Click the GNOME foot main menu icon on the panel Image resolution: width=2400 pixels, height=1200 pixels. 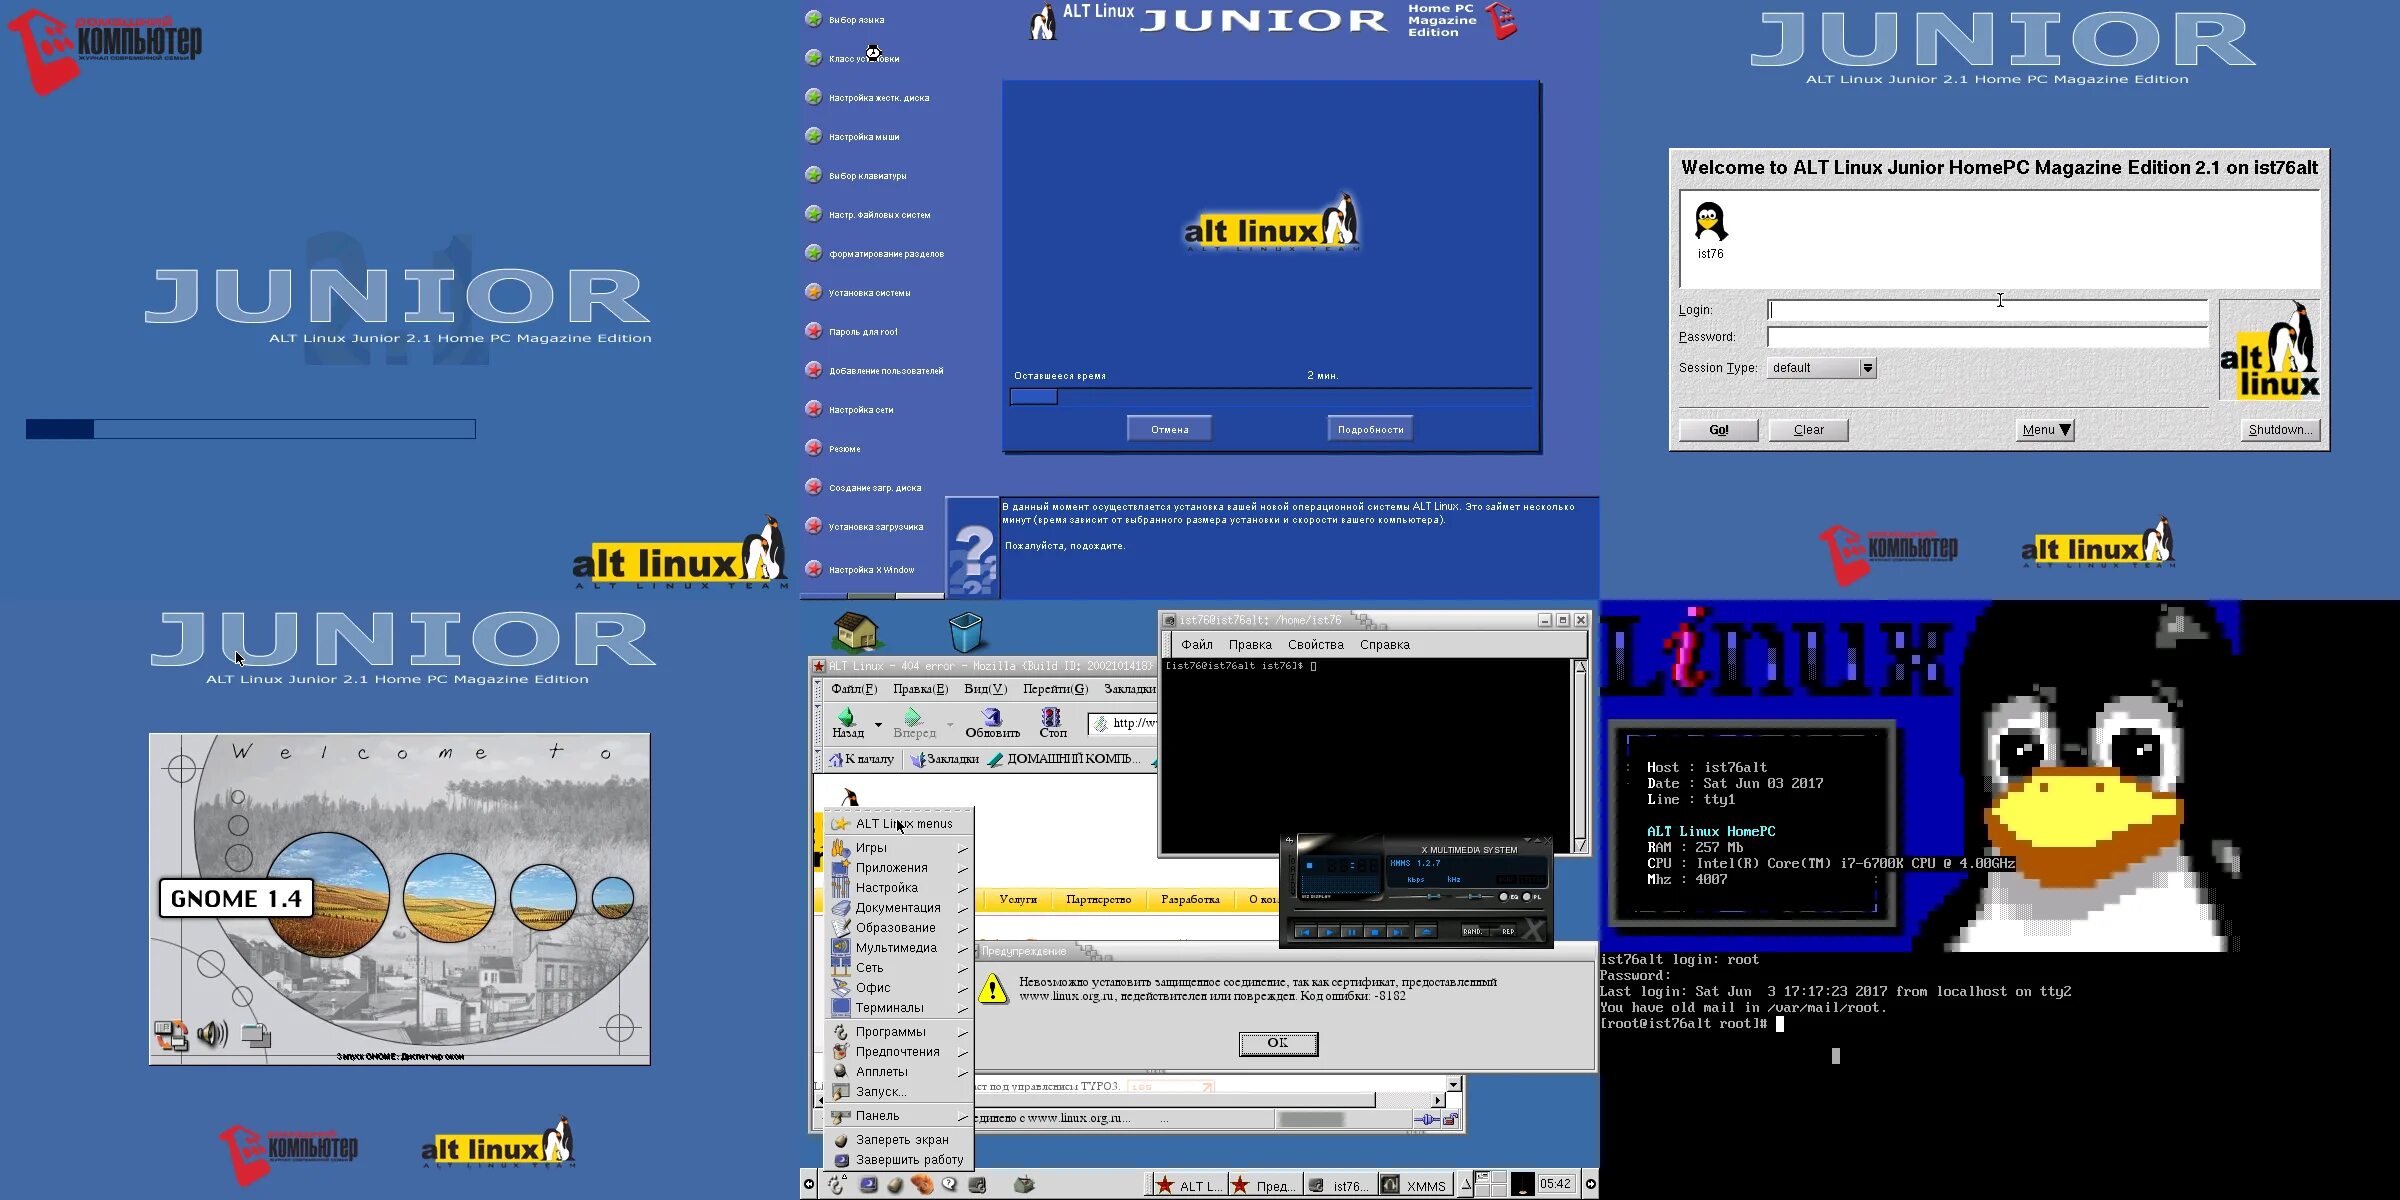coord(836,1185)
